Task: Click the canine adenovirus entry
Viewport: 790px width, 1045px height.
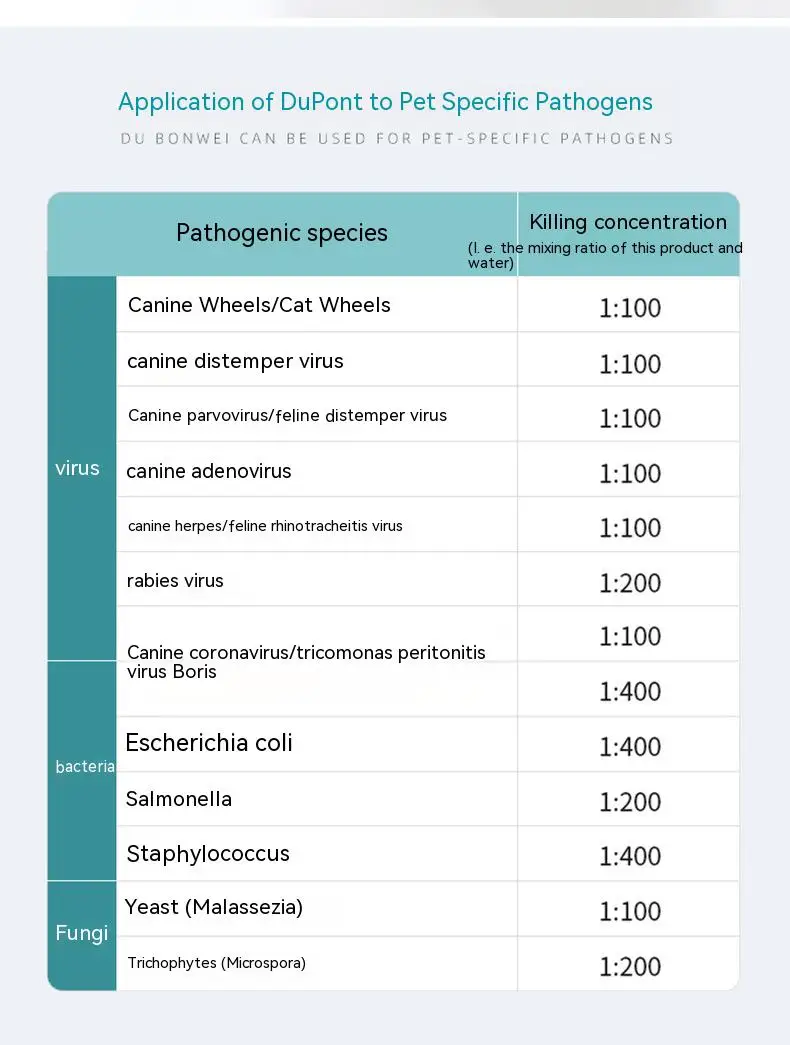Action: (x=209, y=471)
